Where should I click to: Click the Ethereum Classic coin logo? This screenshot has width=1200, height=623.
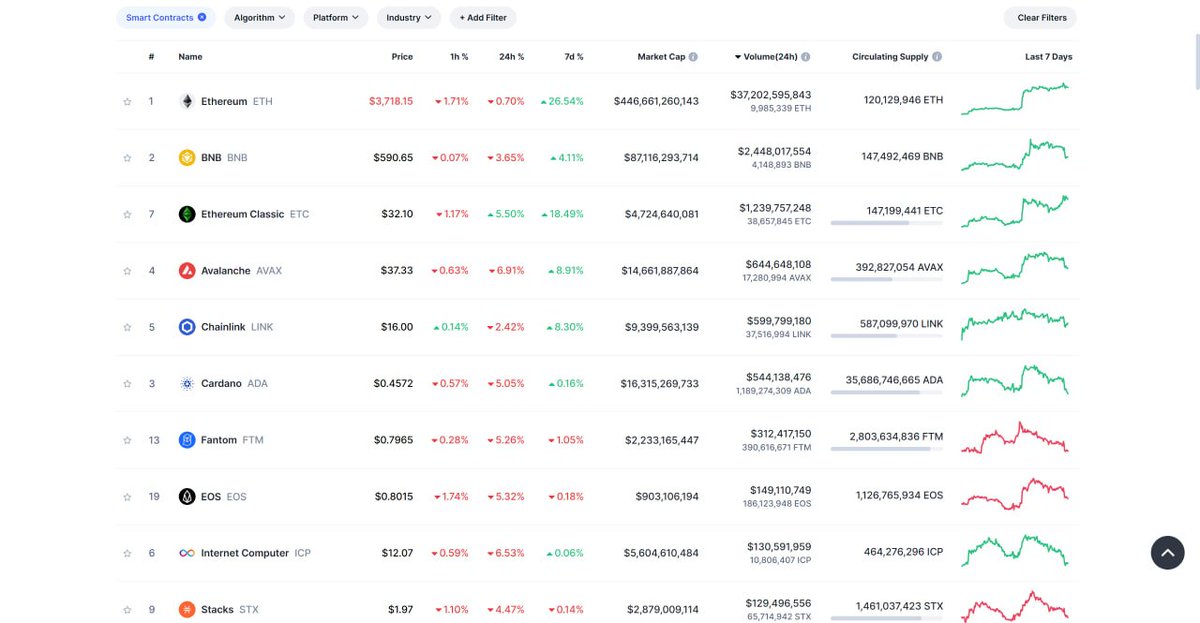[x=187, y=214]
